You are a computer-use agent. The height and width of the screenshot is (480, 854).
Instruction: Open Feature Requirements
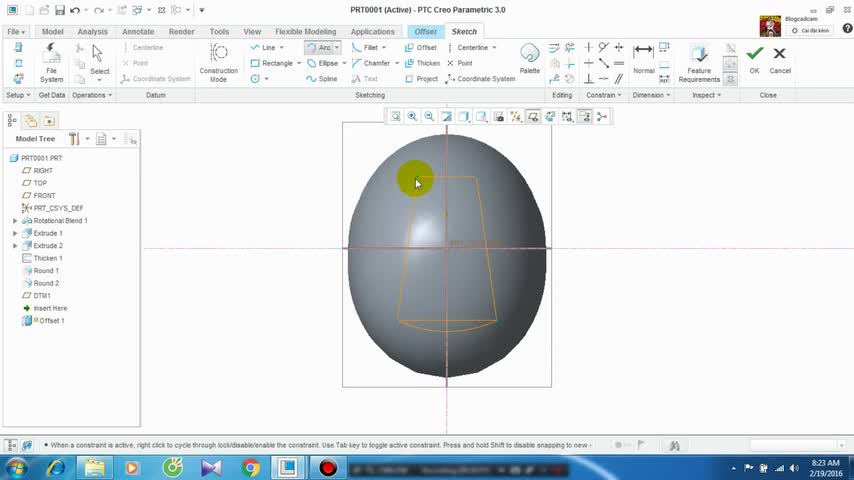click(x=699, y=63)
